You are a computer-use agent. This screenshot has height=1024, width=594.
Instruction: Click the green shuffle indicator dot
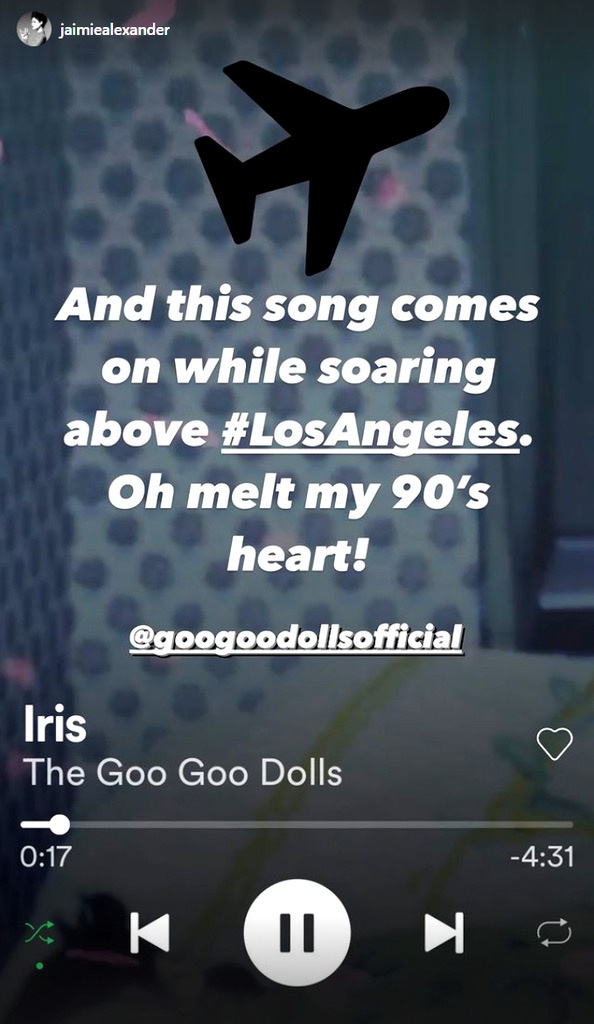tap(39, 966)
